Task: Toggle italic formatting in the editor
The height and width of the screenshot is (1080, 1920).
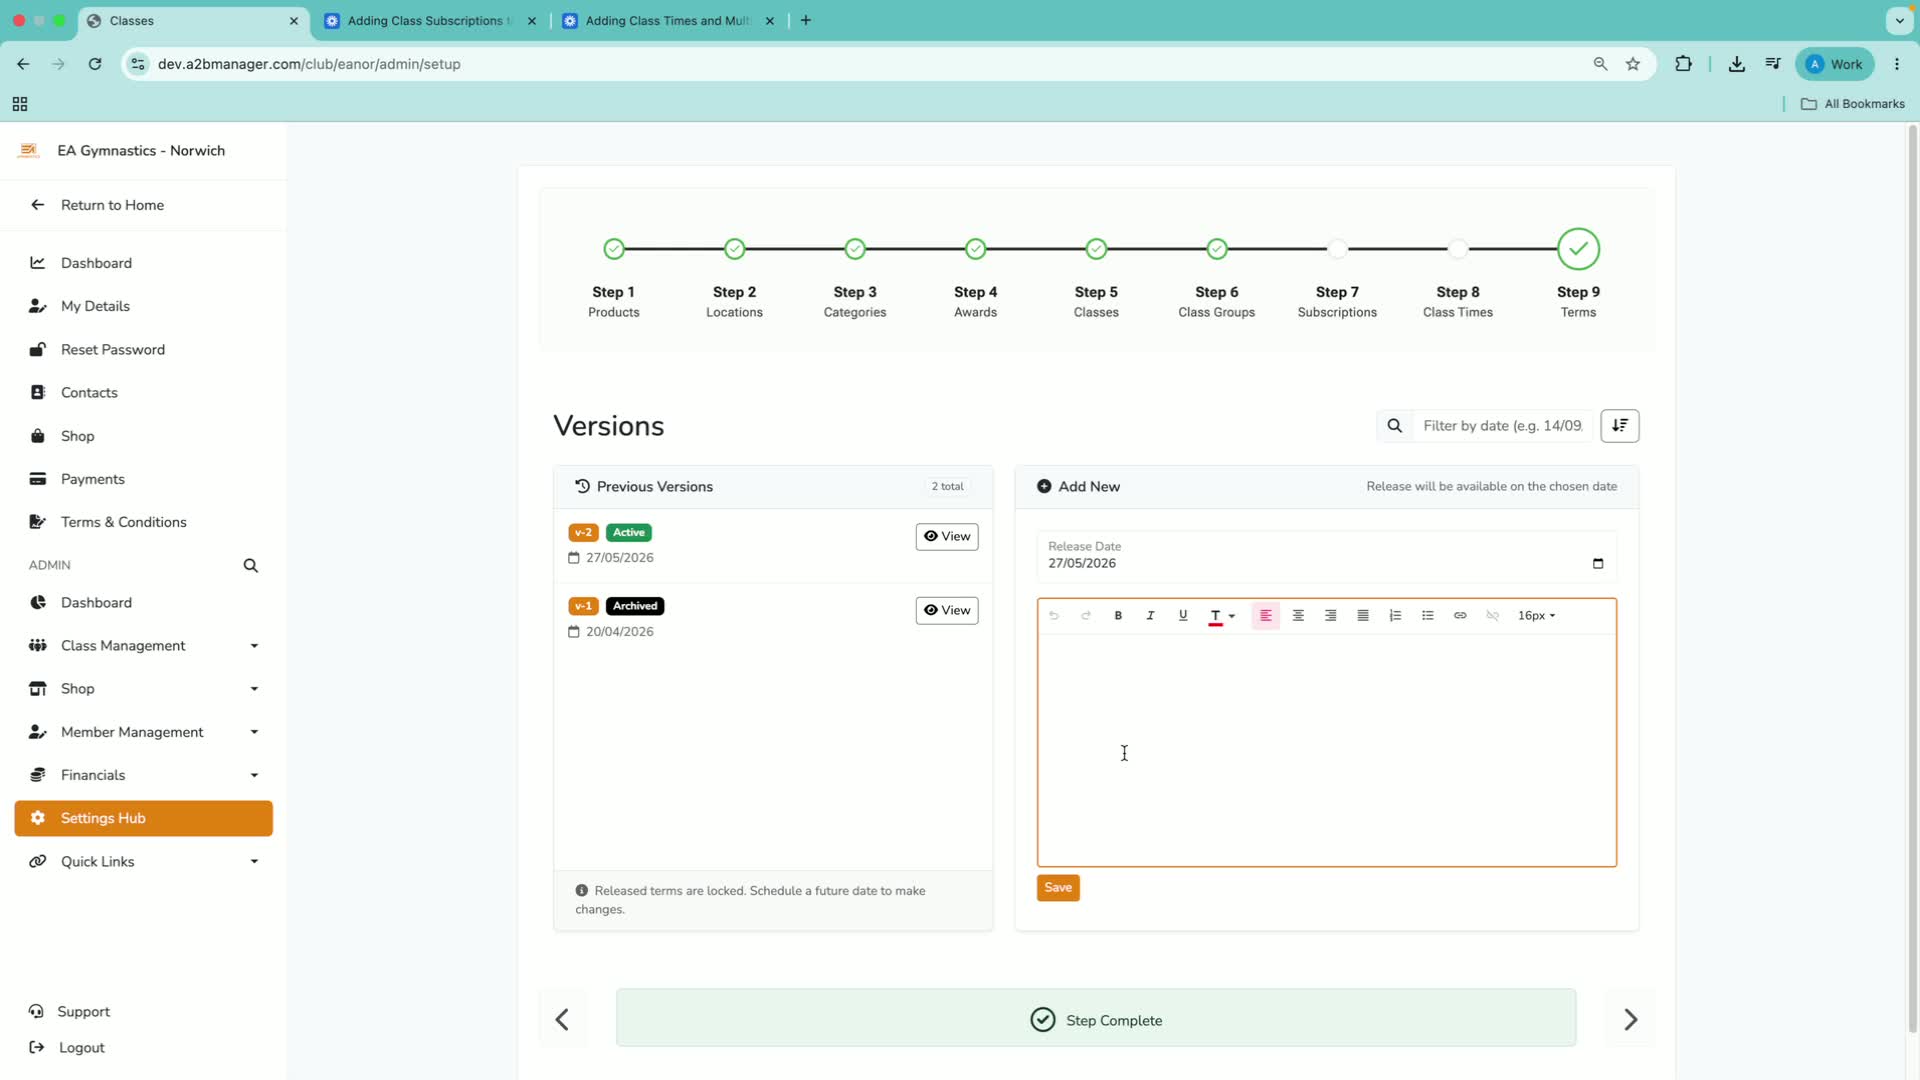Action: click(x=1150, y=615)
